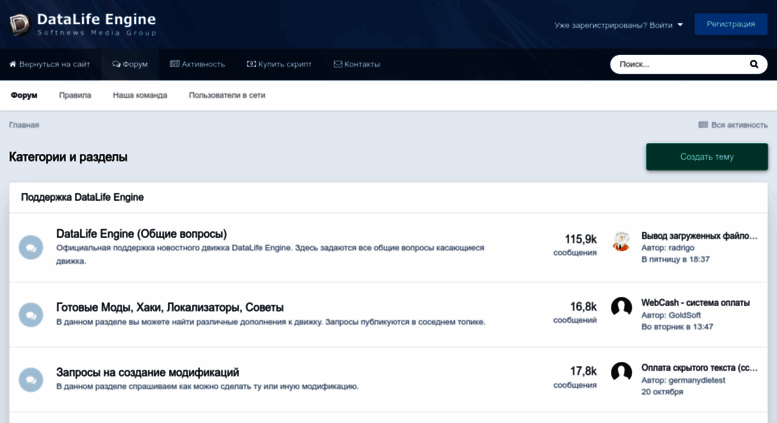The height and width of the screenshot is (423, 777).
Task: Click the 16,8k сообщений count
Action: (x=575, y=313)
